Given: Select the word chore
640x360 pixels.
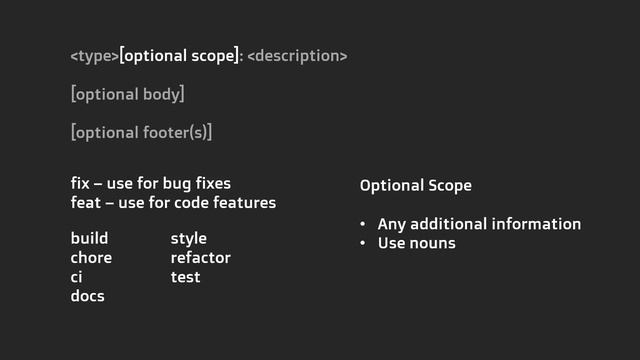Looking at the screenshot, I should (91, 258).
